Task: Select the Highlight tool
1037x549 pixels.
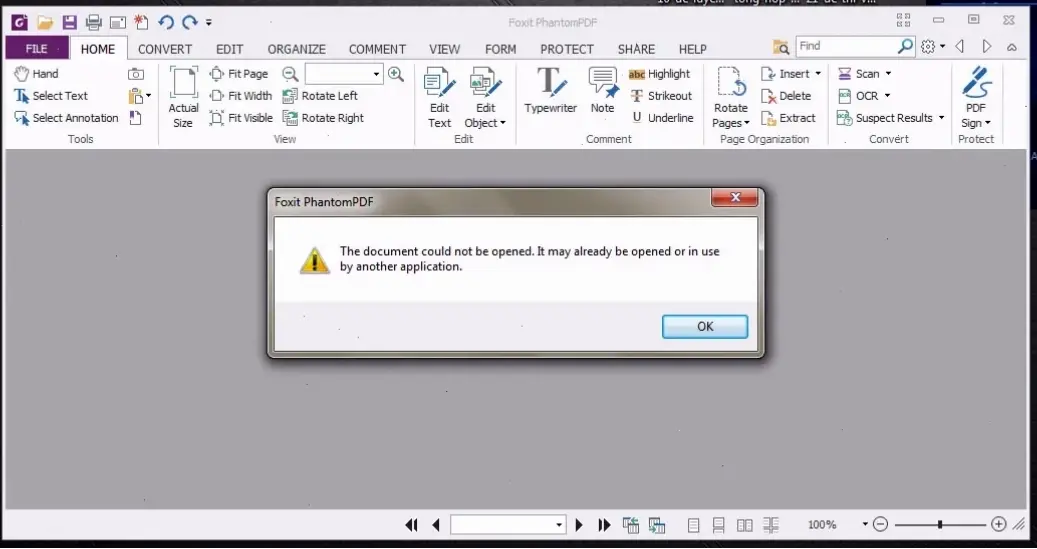Action: click(x=659, y=74)
